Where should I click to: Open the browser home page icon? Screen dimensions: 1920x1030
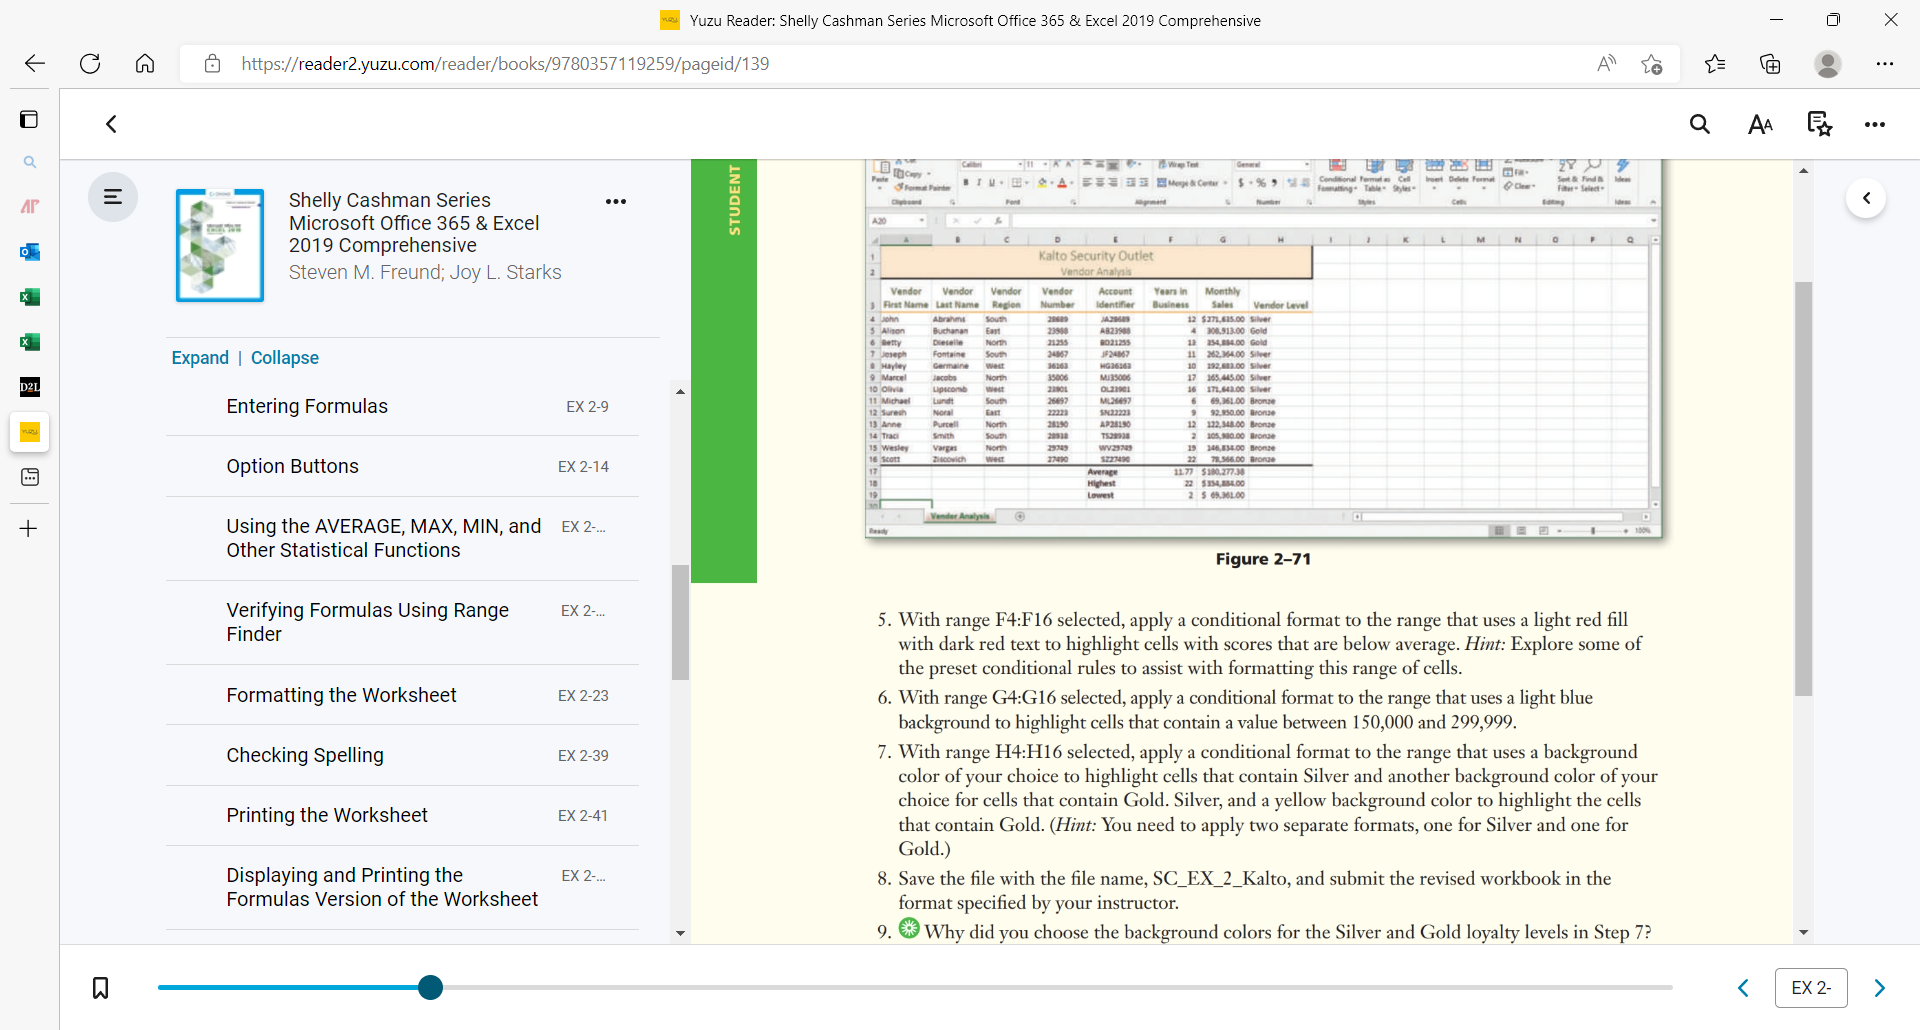point(145,64)
